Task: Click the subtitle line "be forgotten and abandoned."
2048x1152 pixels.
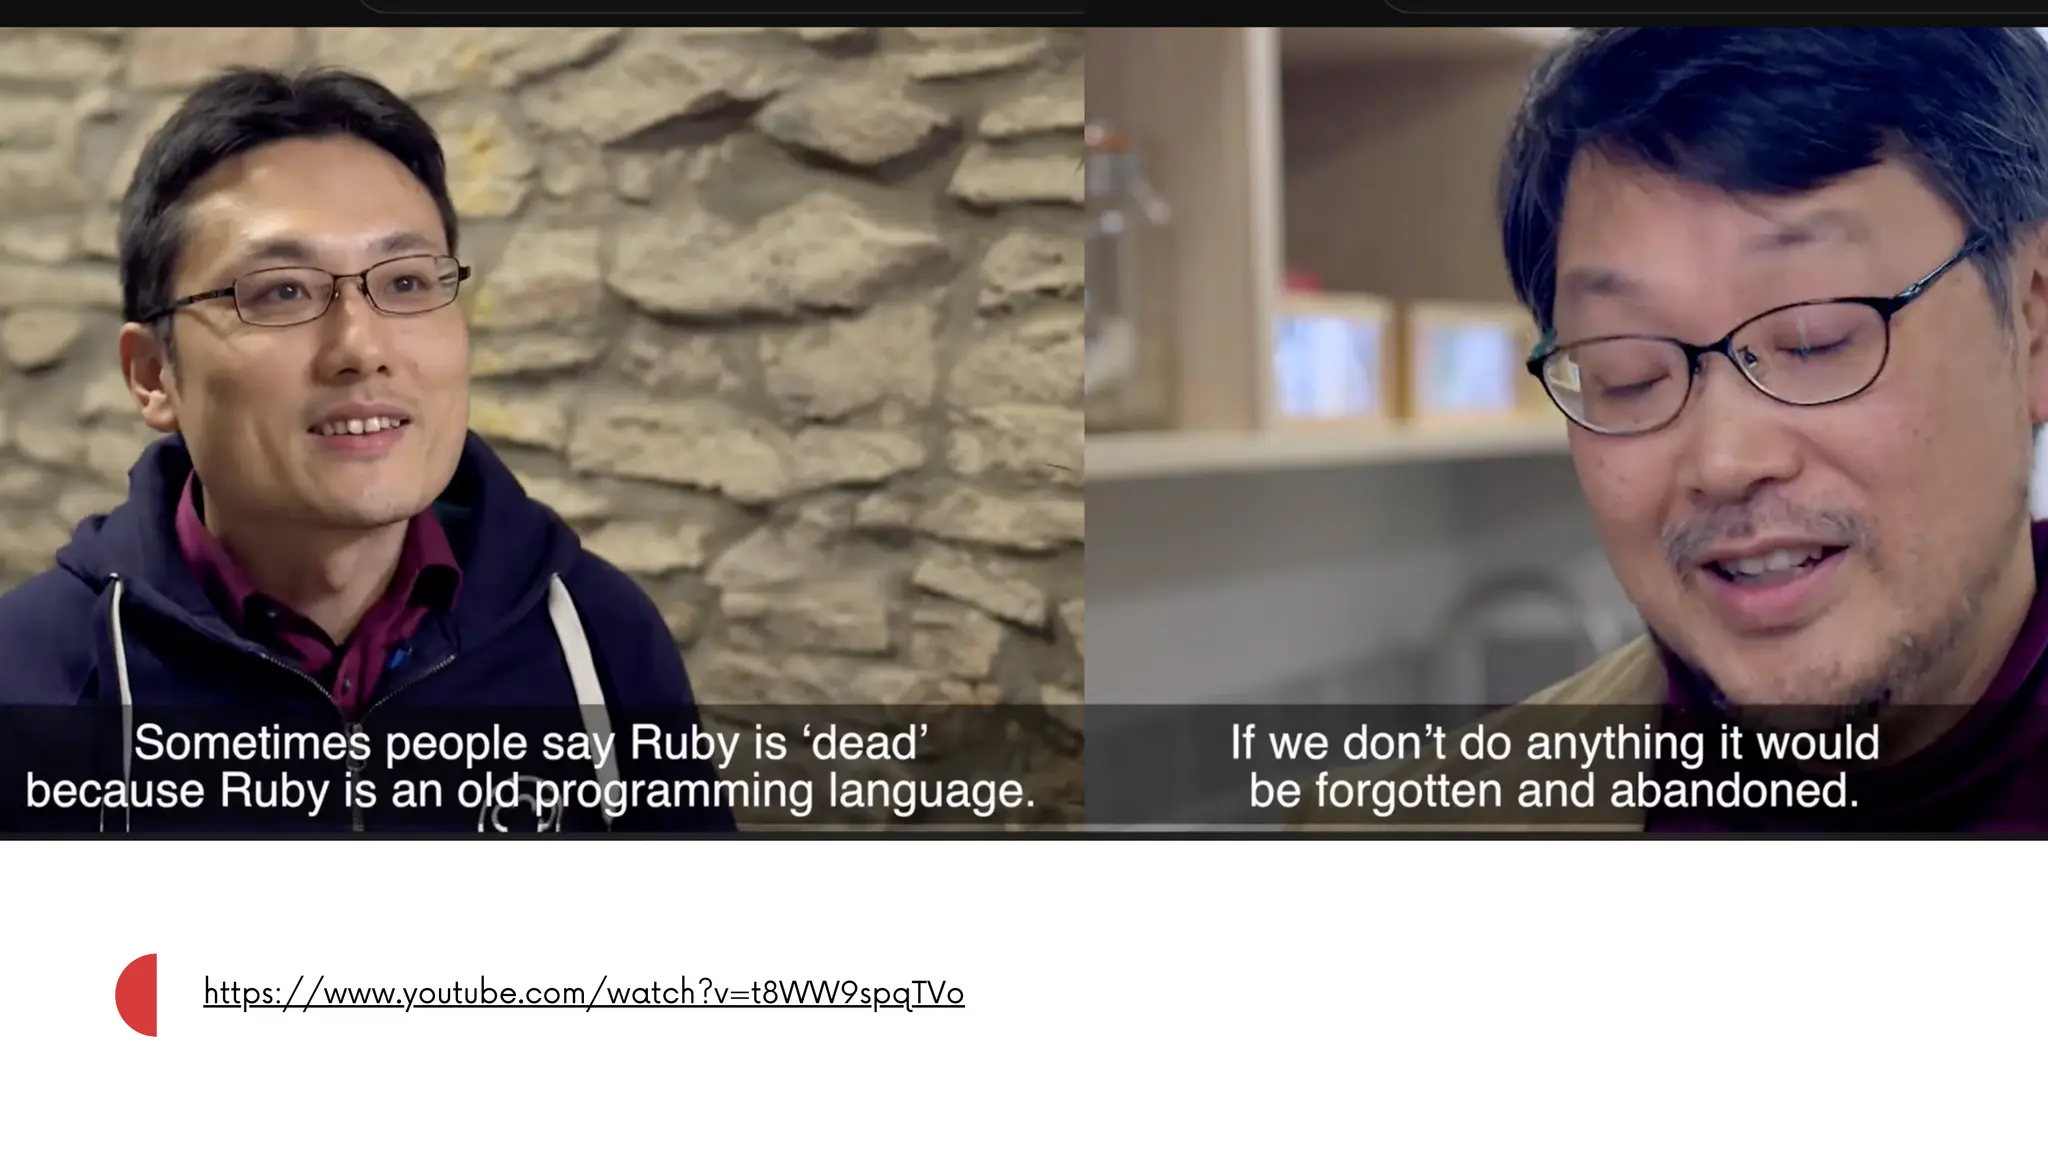Action: (x=1554, y=791)
